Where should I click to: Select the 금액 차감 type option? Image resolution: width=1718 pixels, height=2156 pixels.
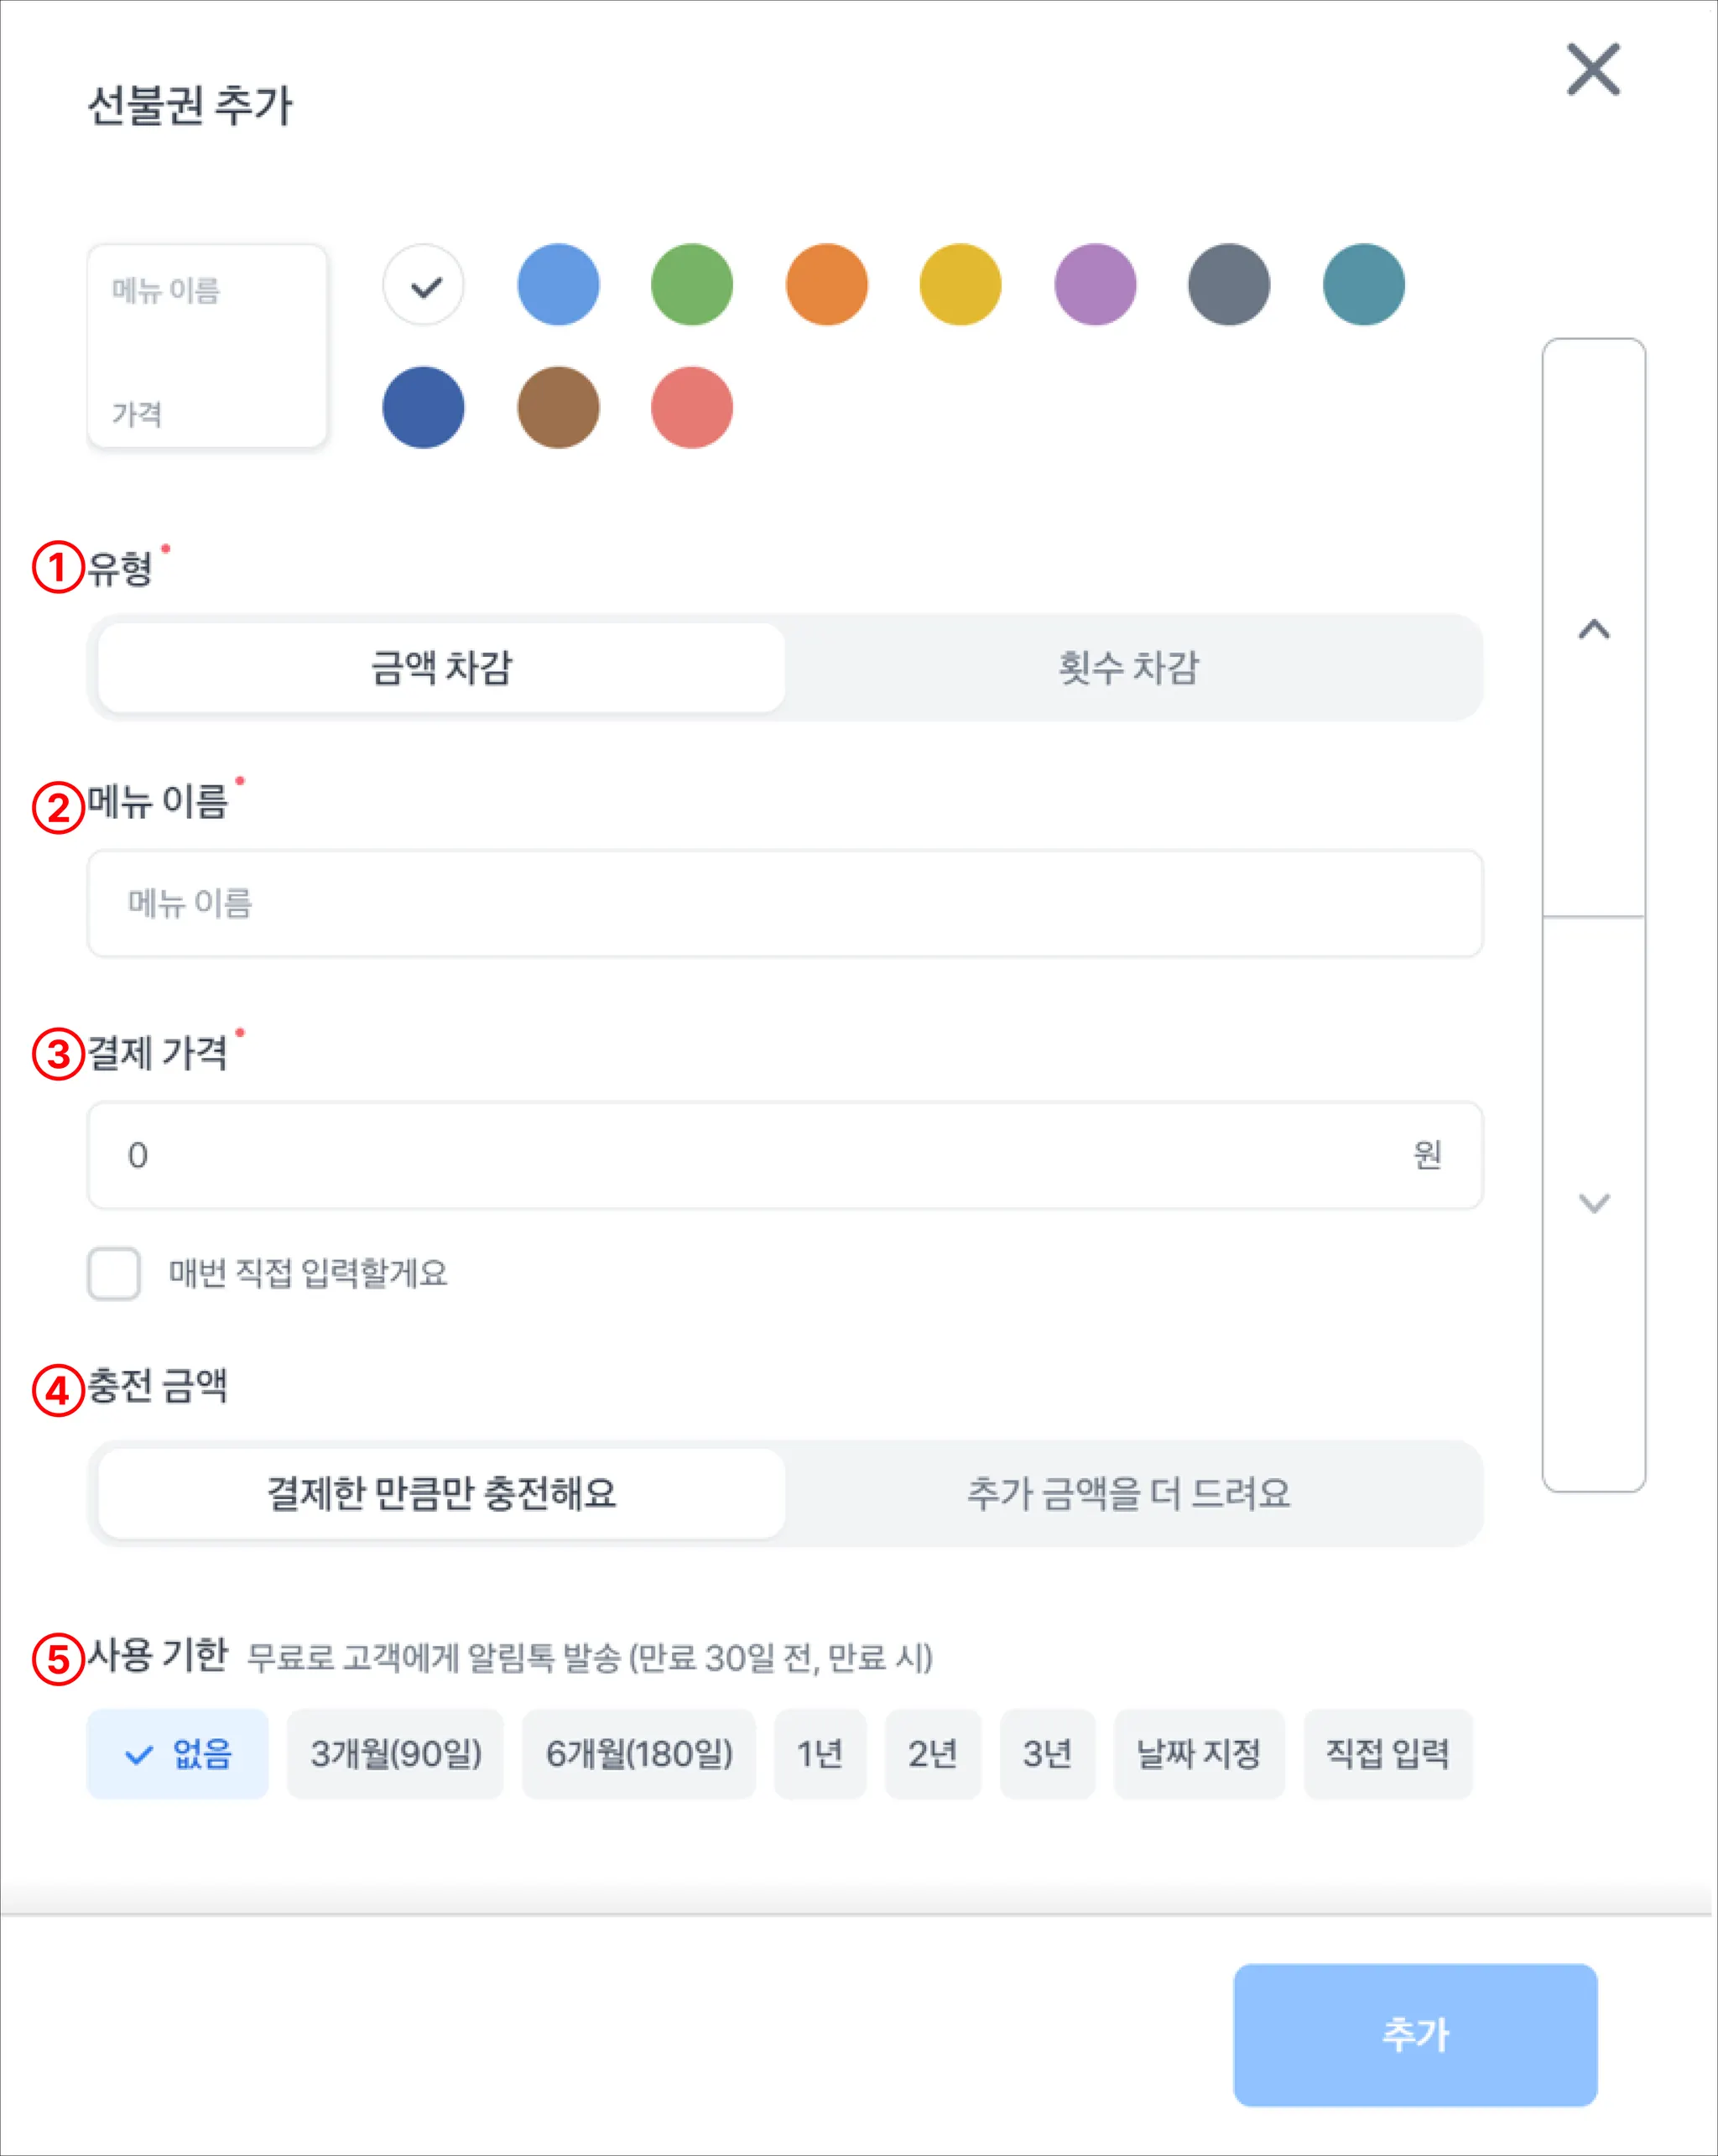[441, 668]
